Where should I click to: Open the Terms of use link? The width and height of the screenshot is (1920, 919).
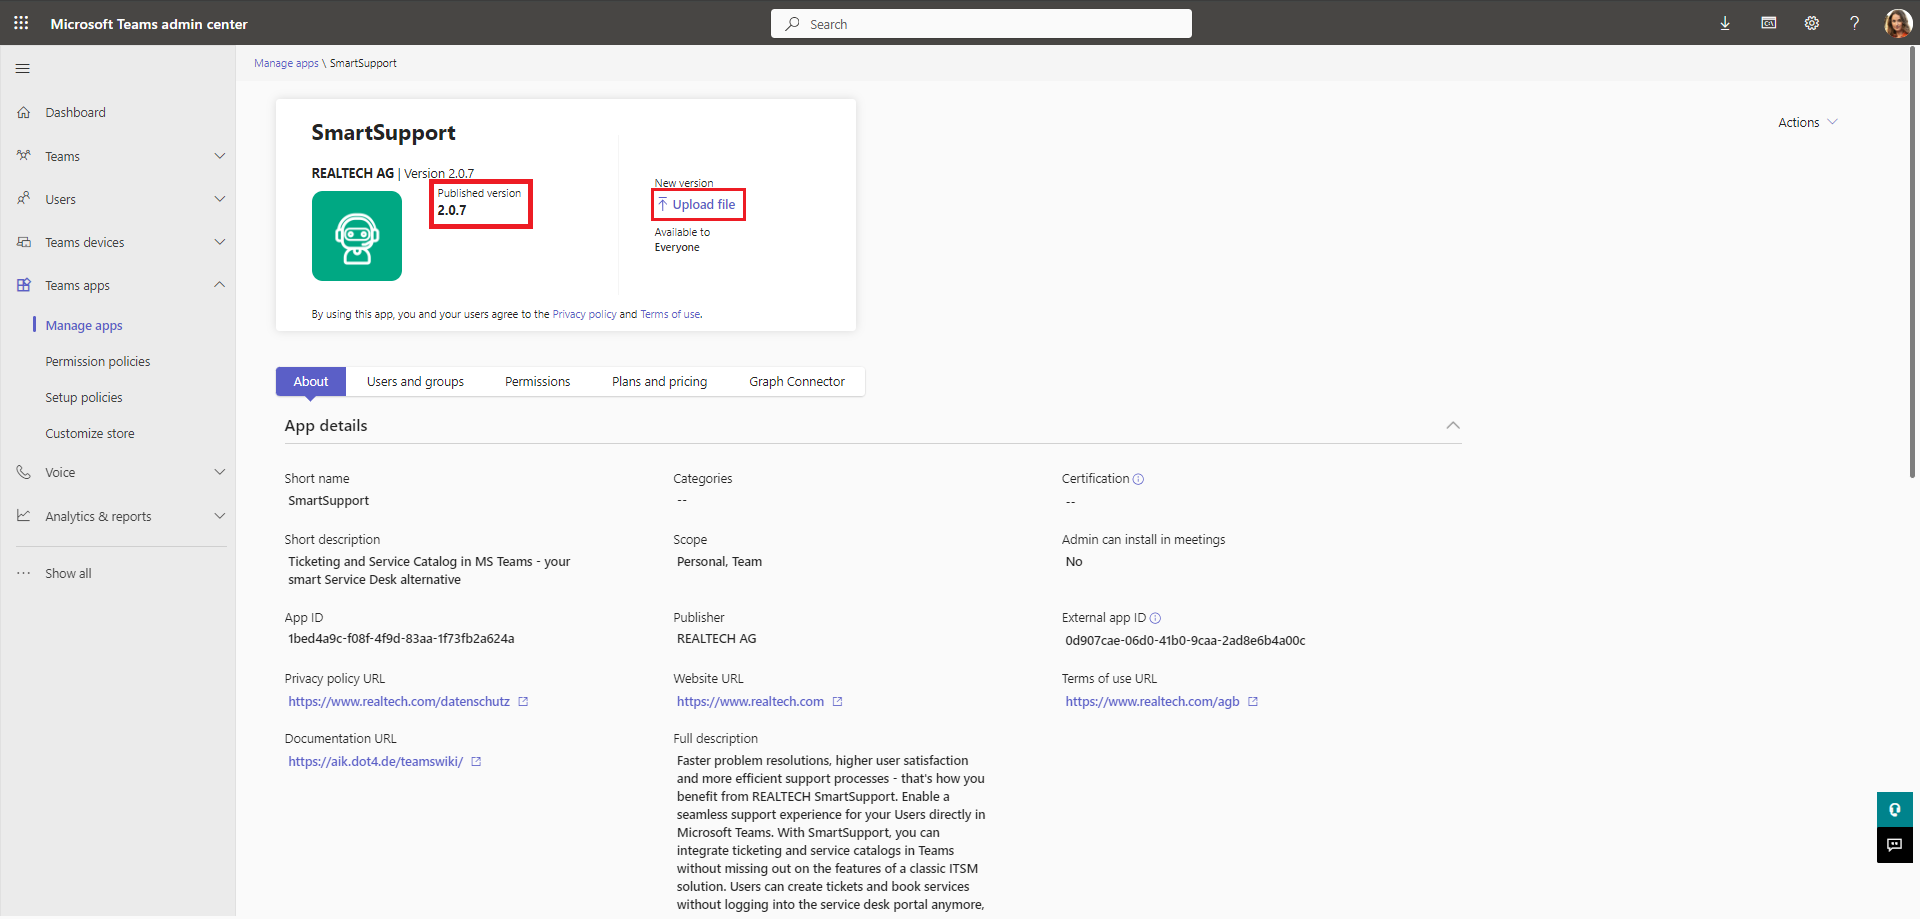[670, 314]
